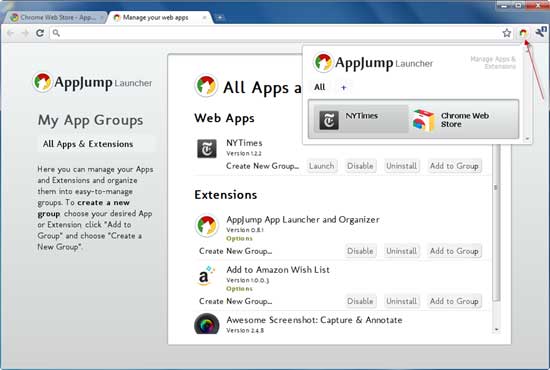Click AppJump logo in the popup

pos(373,63)
